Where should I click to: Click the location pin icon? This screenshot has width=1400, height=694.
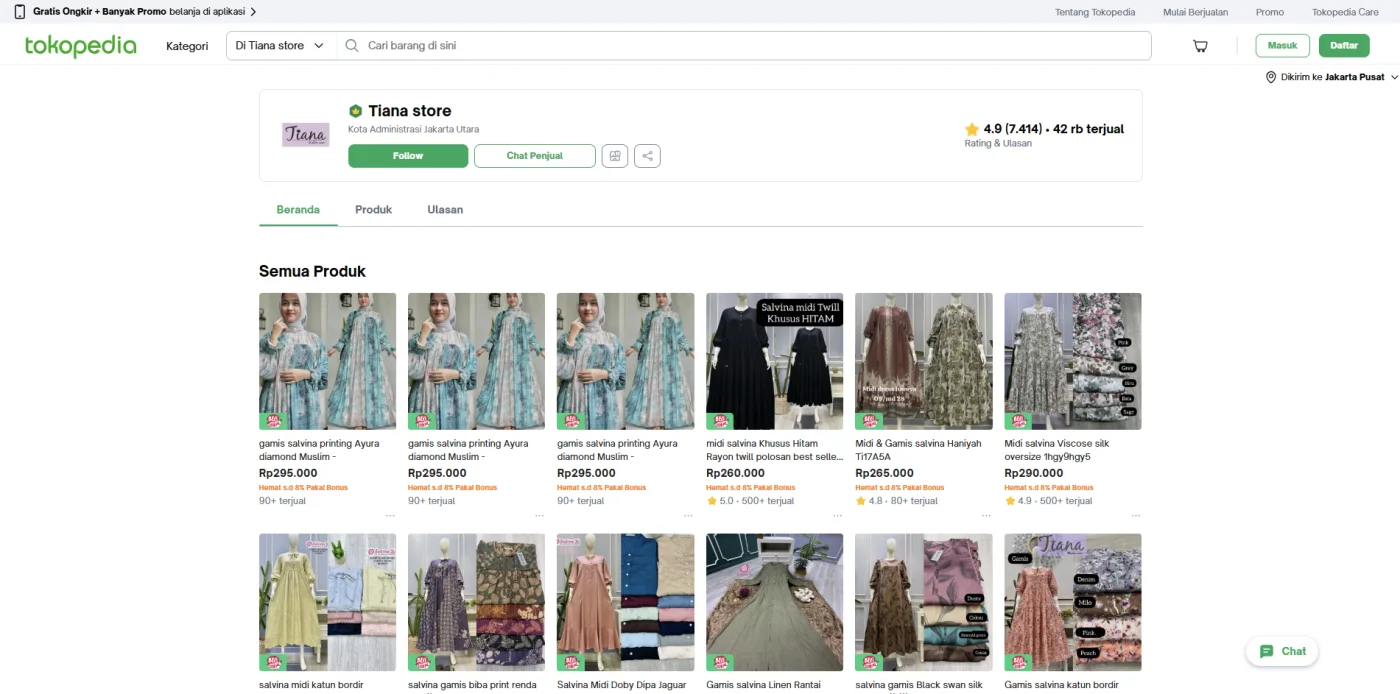[1271, 77]
